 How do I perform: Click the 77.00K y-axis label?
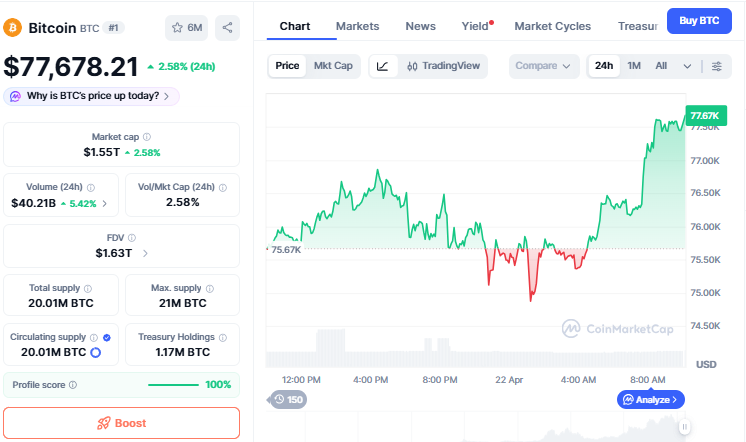tap(705, 161)
